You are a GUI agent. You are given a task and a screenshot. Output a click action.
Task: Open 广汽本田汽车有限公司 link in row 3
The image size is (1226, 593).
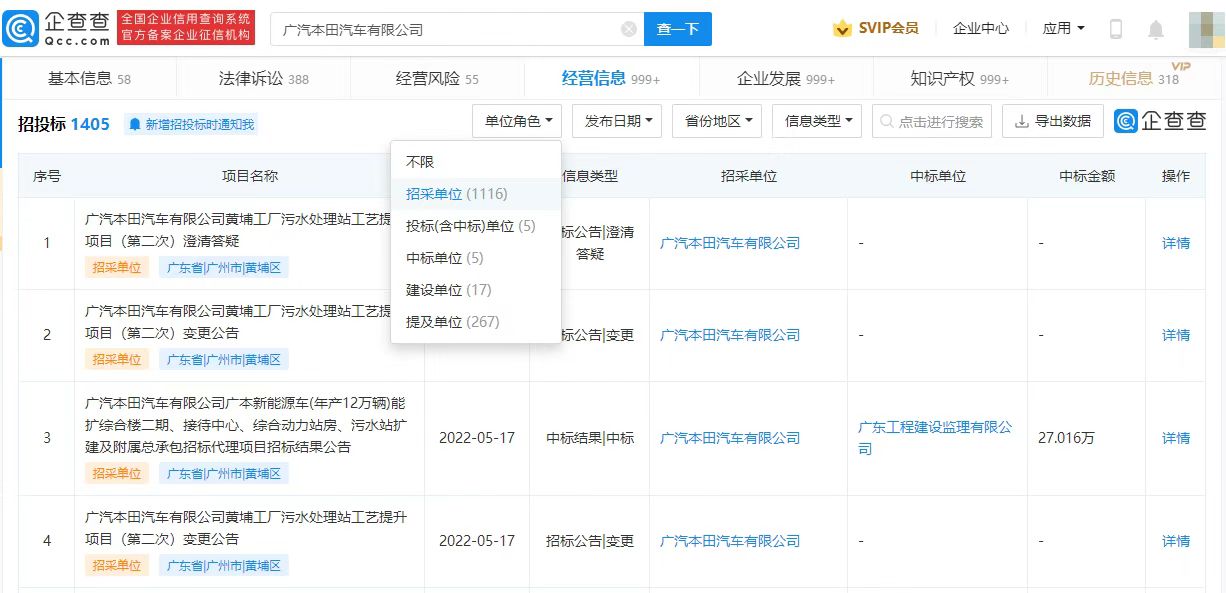pyautogui.click(x=730, y=438)
